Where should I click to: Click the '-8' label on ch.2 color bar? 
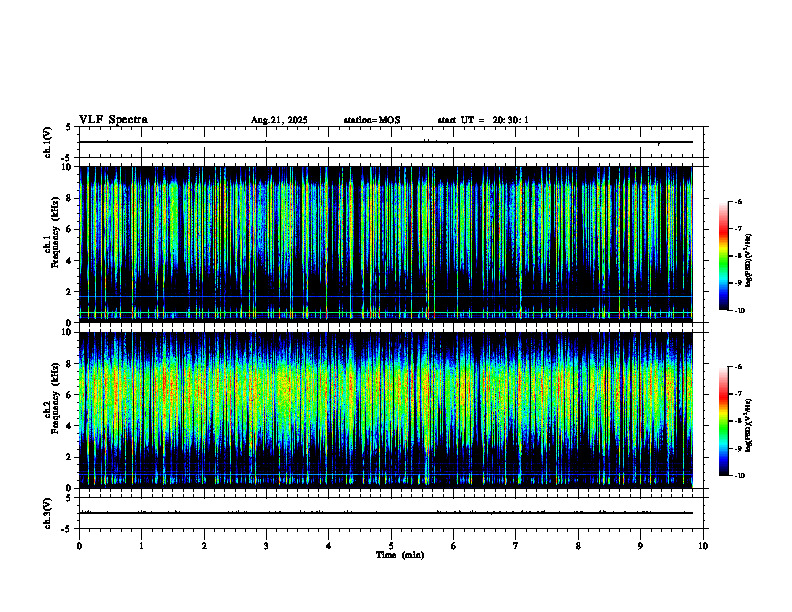738,421
